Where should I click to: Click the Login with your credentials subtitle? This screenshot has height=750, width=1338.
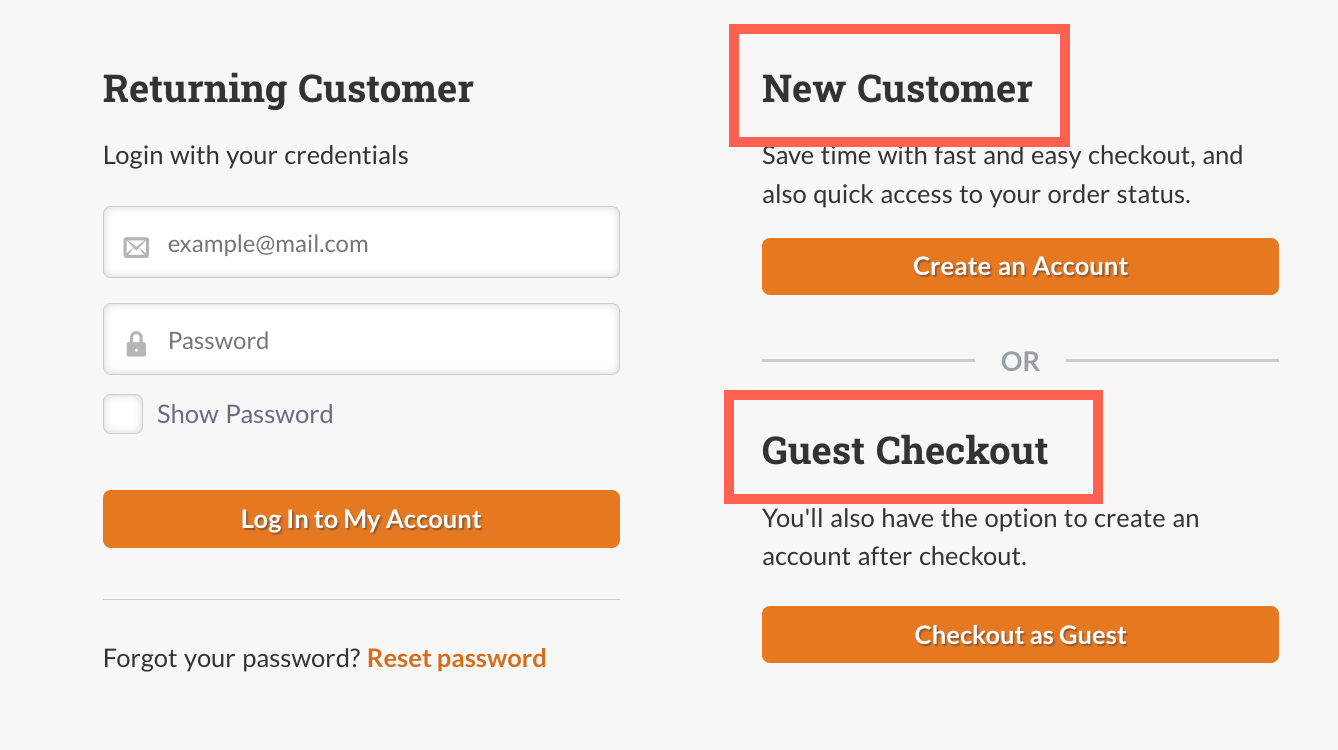(255, 155)
